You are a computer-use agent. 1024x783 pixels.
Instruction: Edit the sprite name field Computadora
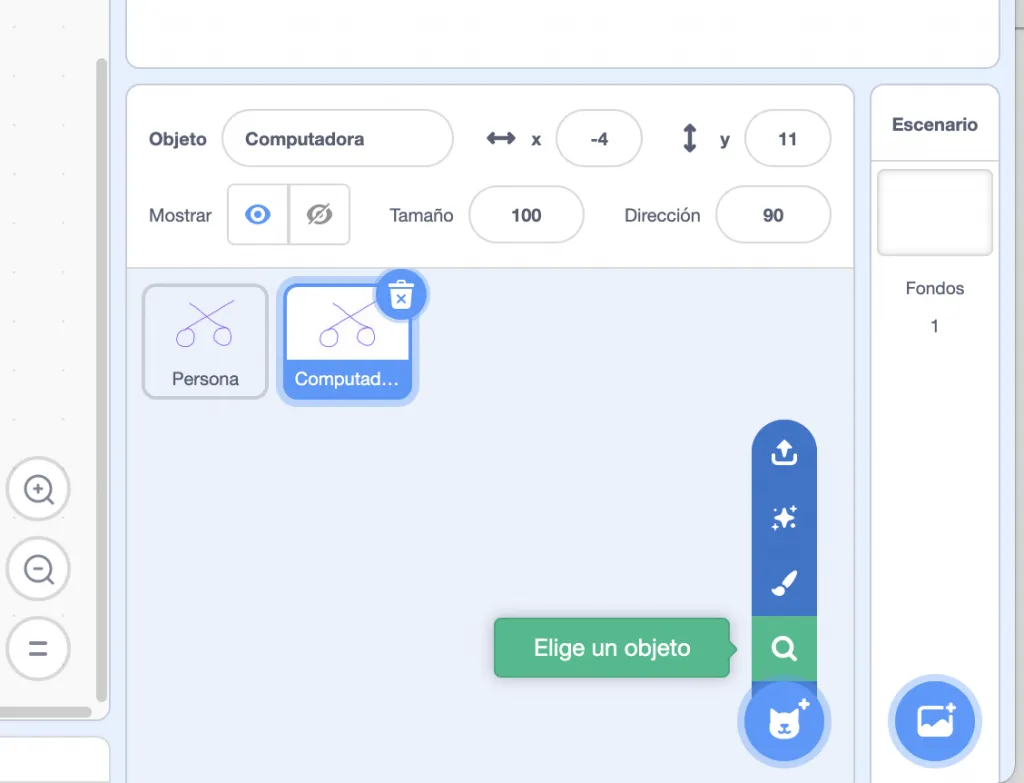[x=337, y=139]
